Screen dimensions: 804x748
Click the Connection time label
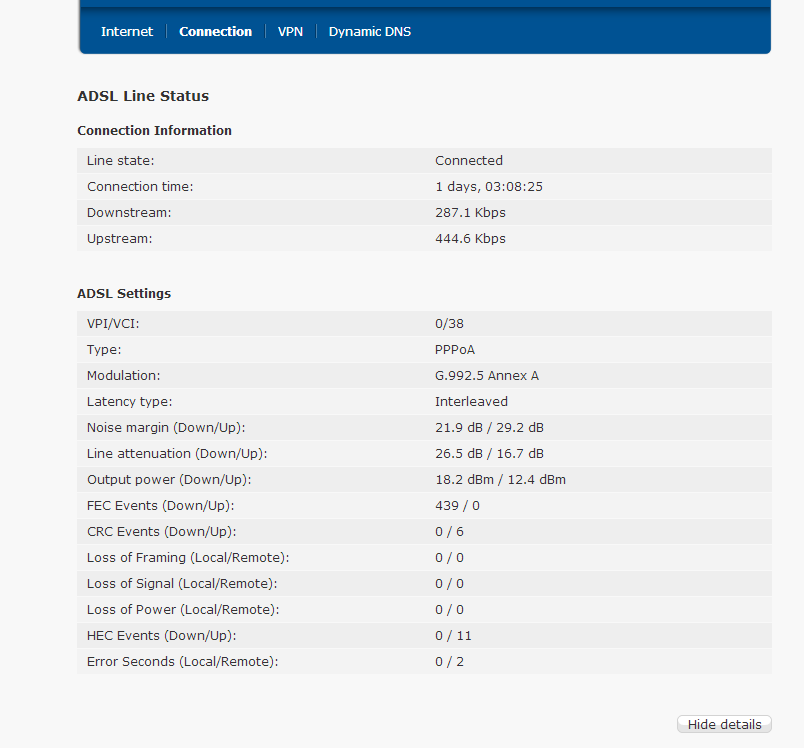pyautogui.click(x=140, y=187)
